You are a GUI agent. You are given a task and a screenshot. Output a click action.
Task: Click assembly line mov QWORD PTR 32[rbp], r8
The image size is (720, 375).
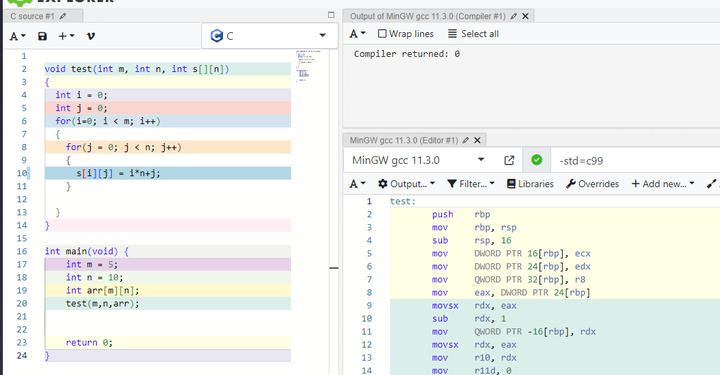point(508,280)
